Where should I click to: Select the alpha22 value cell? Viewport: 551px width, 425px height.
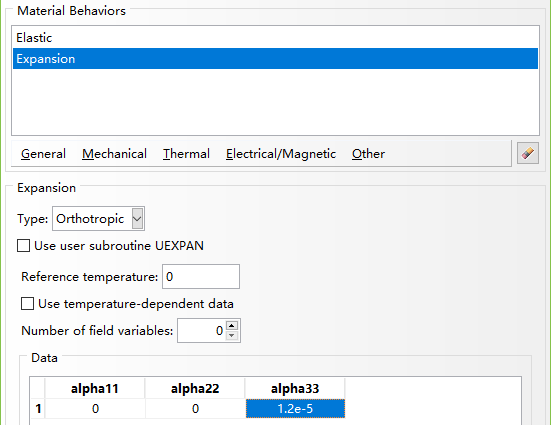(x=195, y=408)
